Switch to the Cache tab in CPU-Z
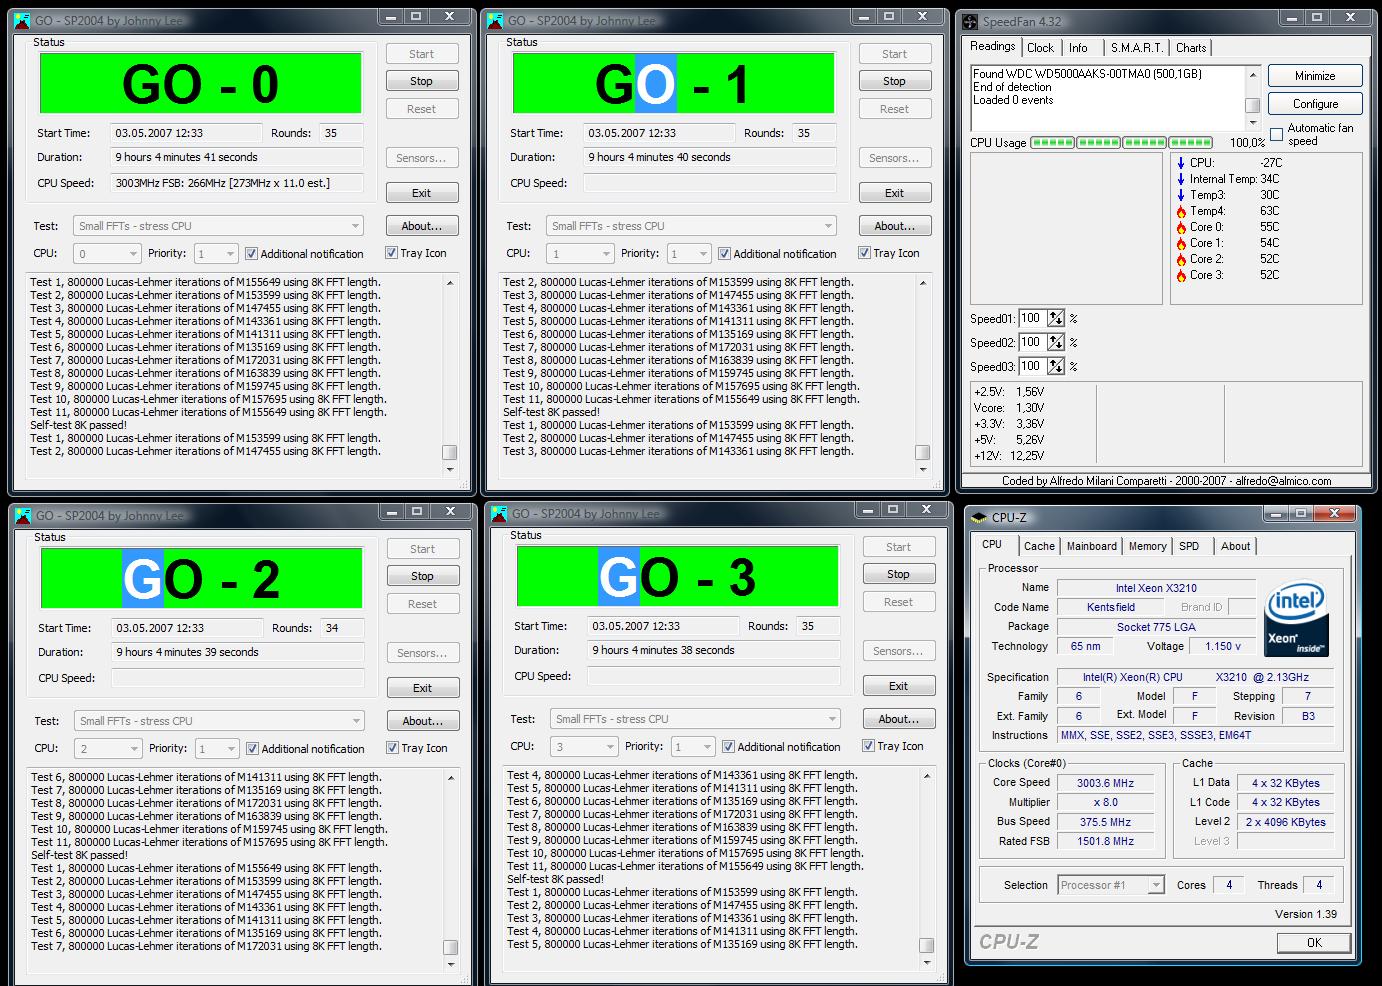The image size is (1382, 986). tap(1039, 546)
